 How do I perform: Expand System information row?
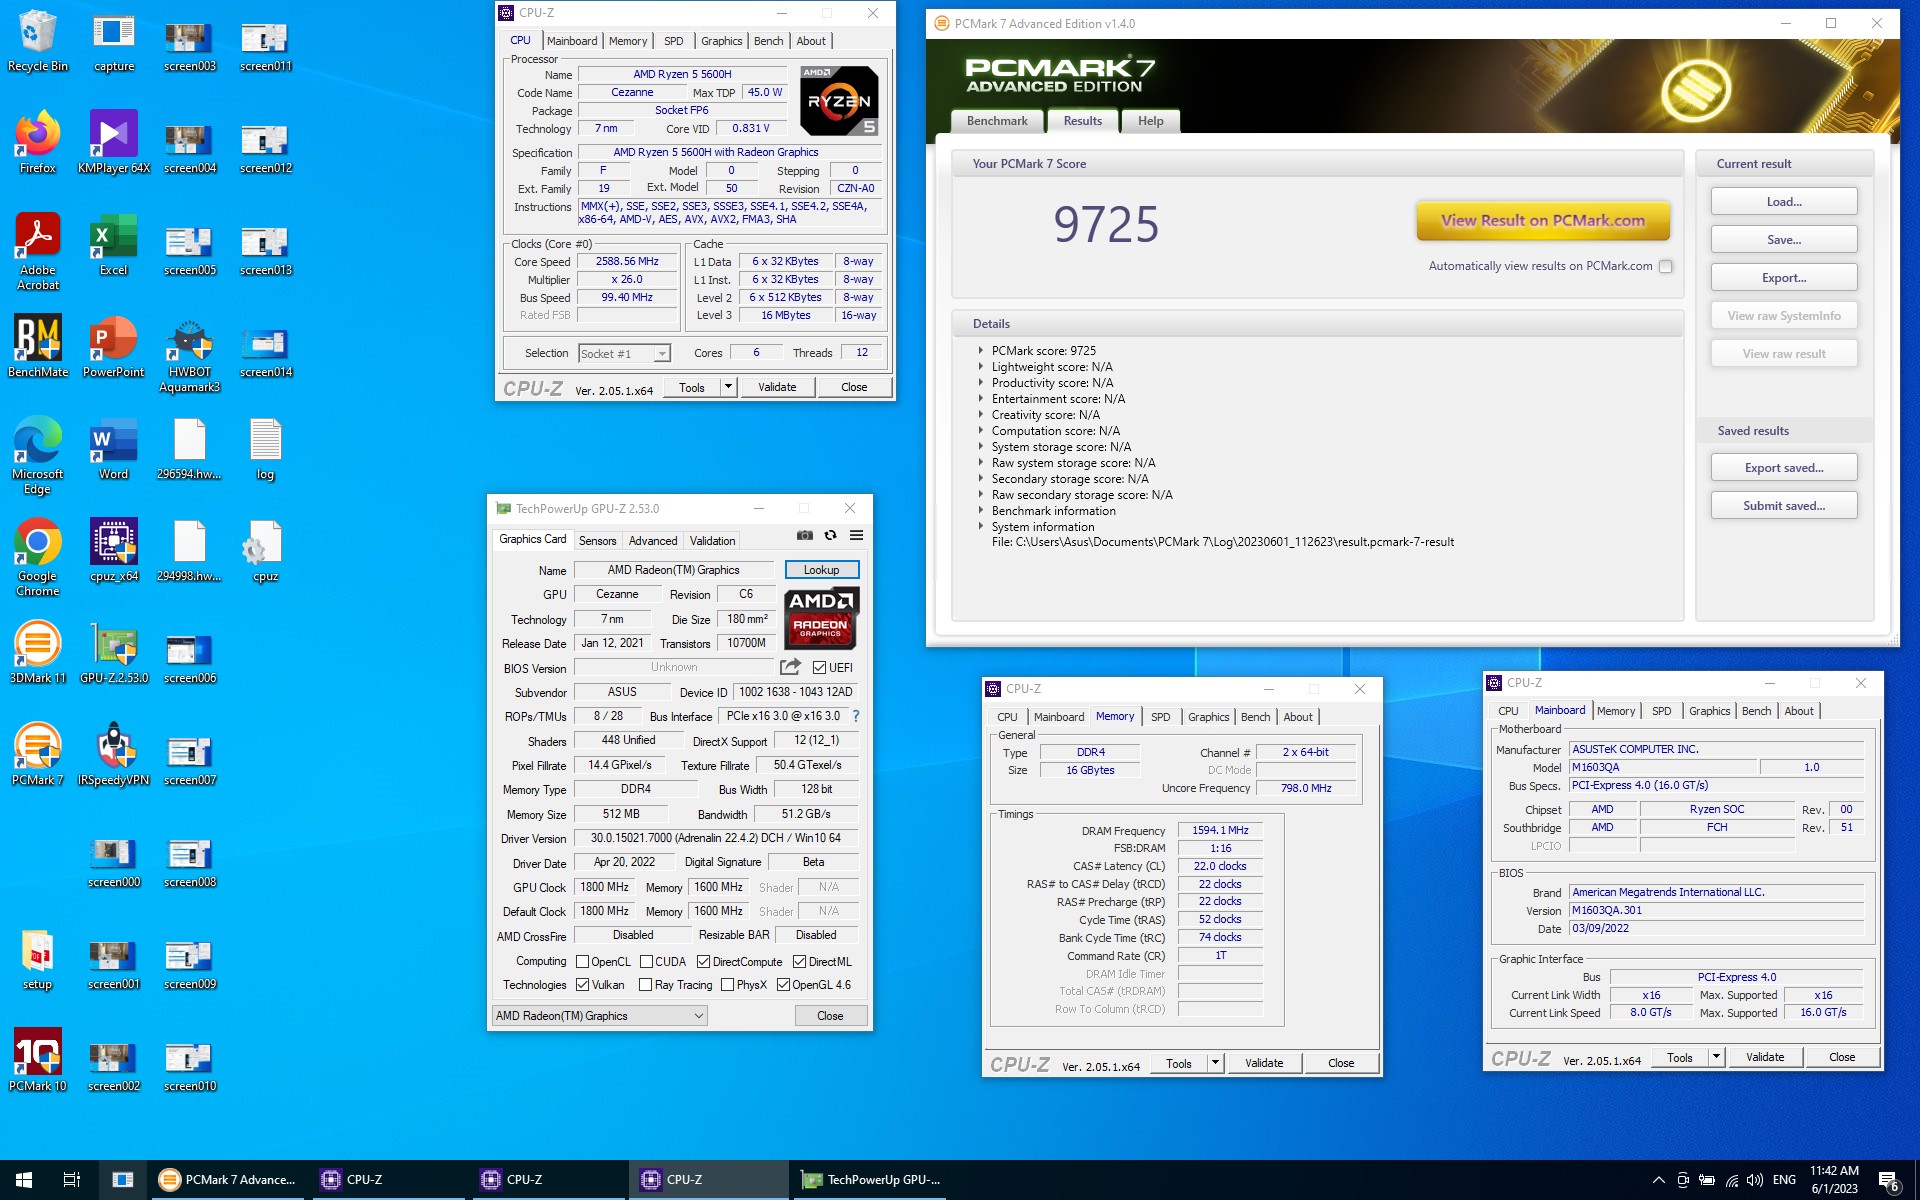[x=980, y=527]
